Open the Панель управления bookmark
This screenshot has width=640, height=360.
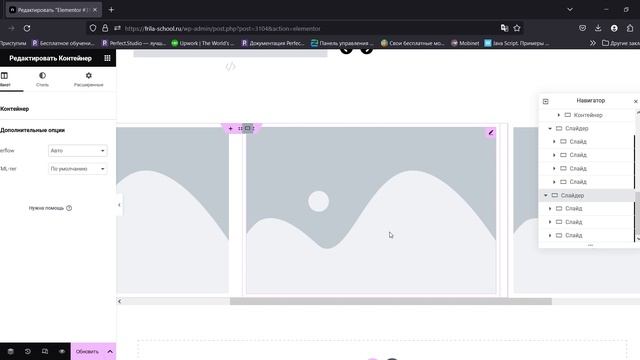(x=342, y=43)
